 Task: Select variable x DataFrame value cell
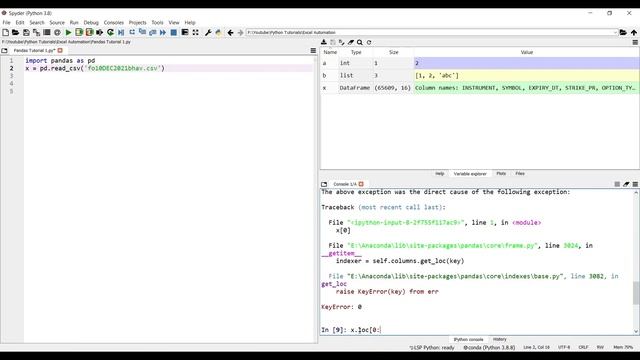pos(527,88)
